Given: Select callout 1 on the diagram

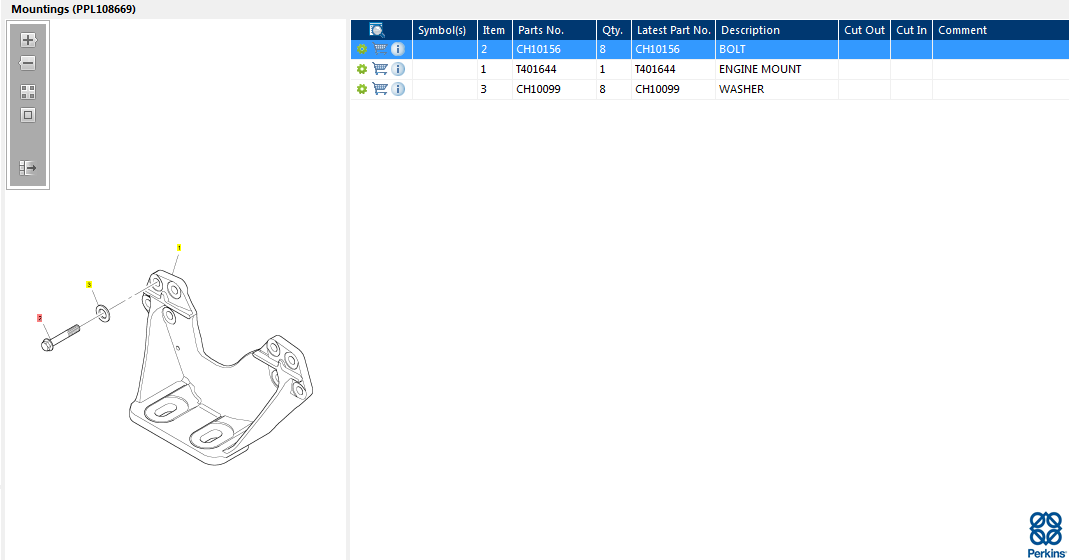Looking at the screenshot, I should 179,248.
